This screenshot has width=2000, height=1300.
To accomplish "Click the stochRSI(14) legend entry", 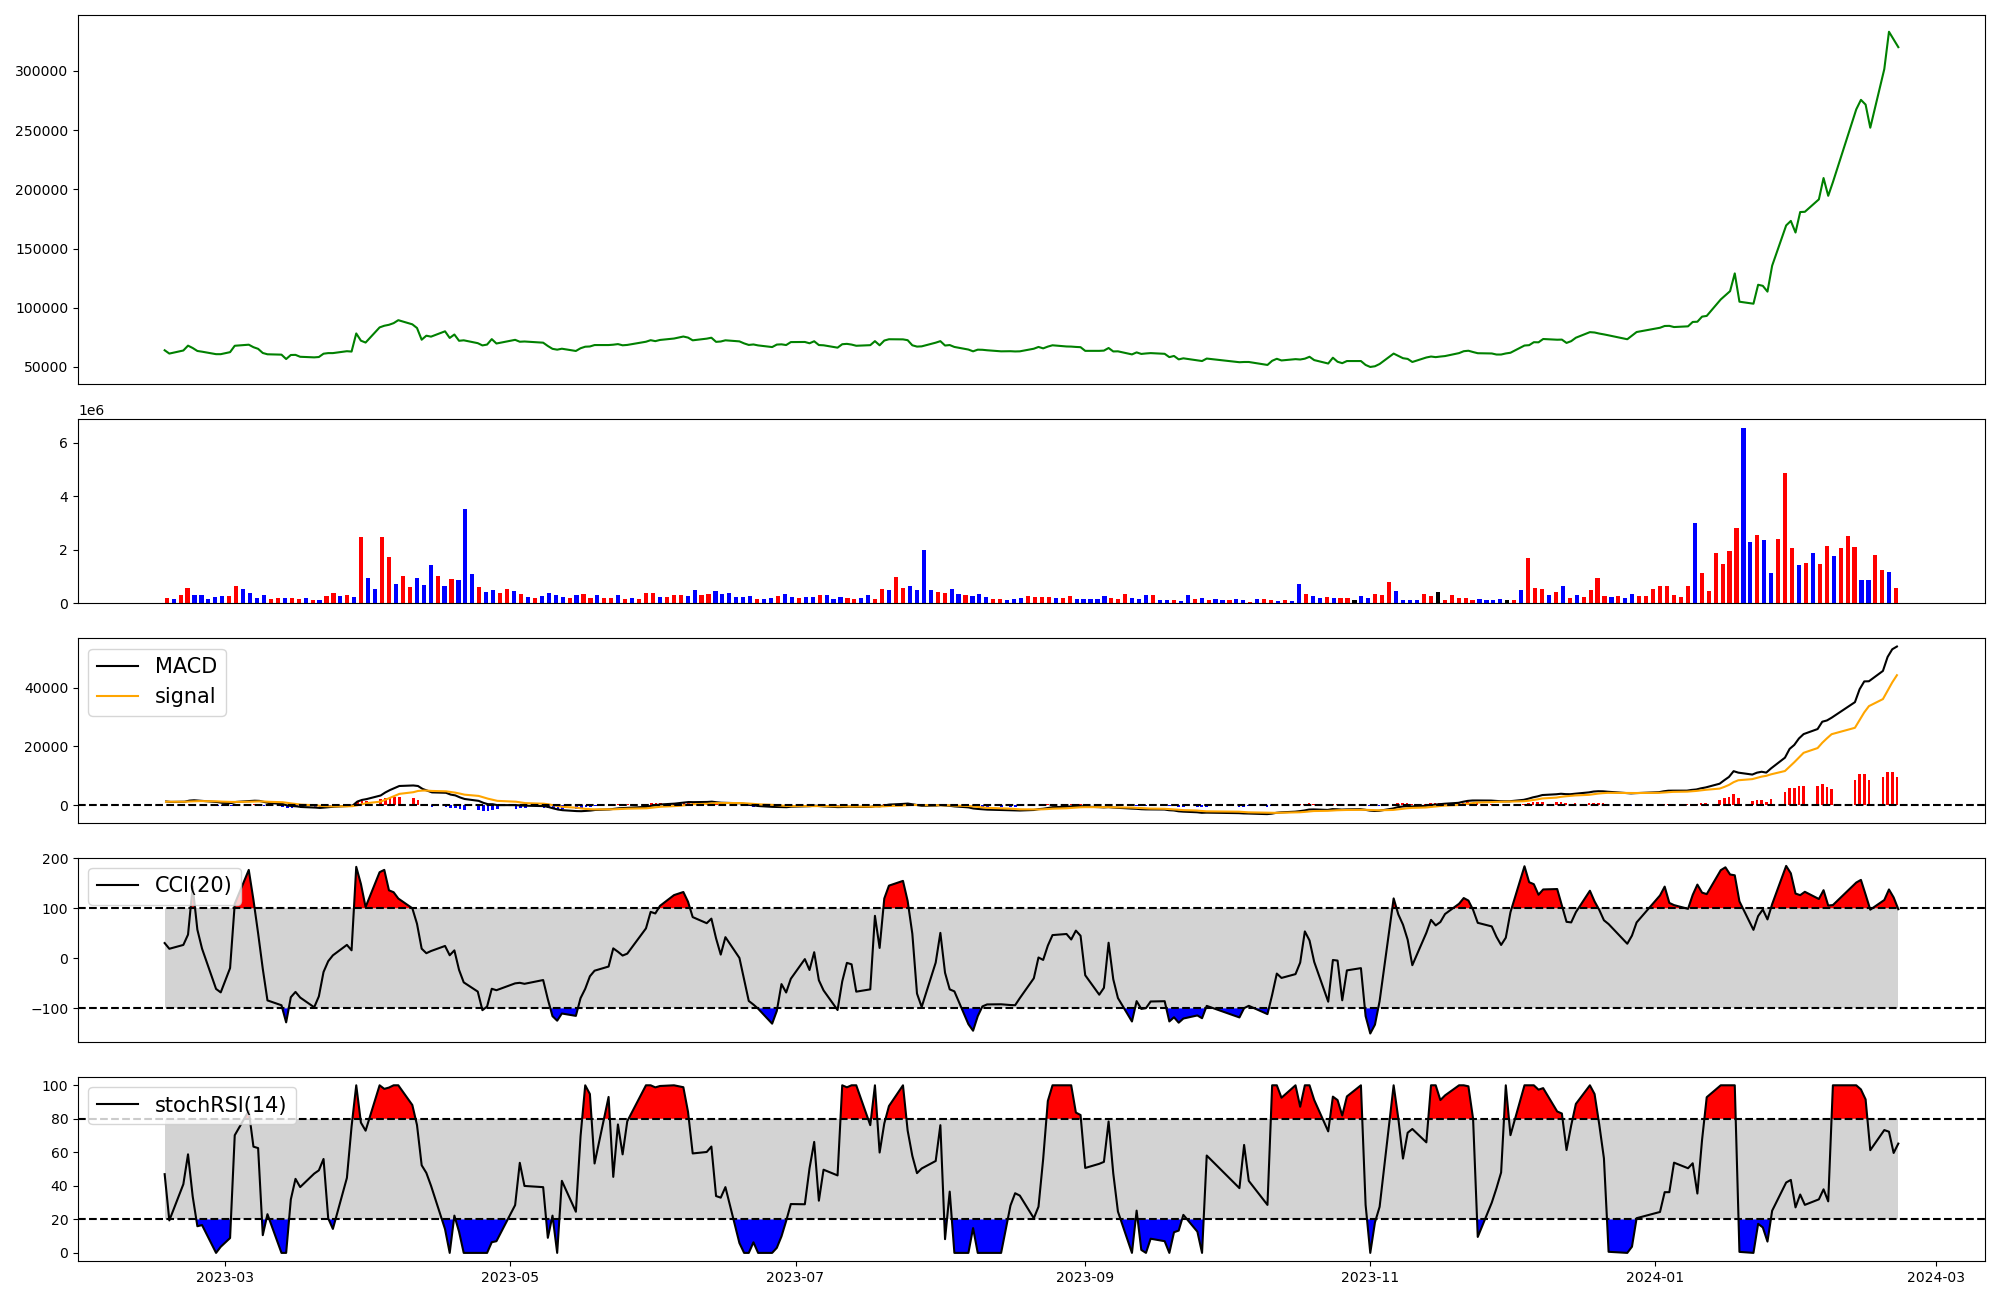I will tap(220, 1105).
